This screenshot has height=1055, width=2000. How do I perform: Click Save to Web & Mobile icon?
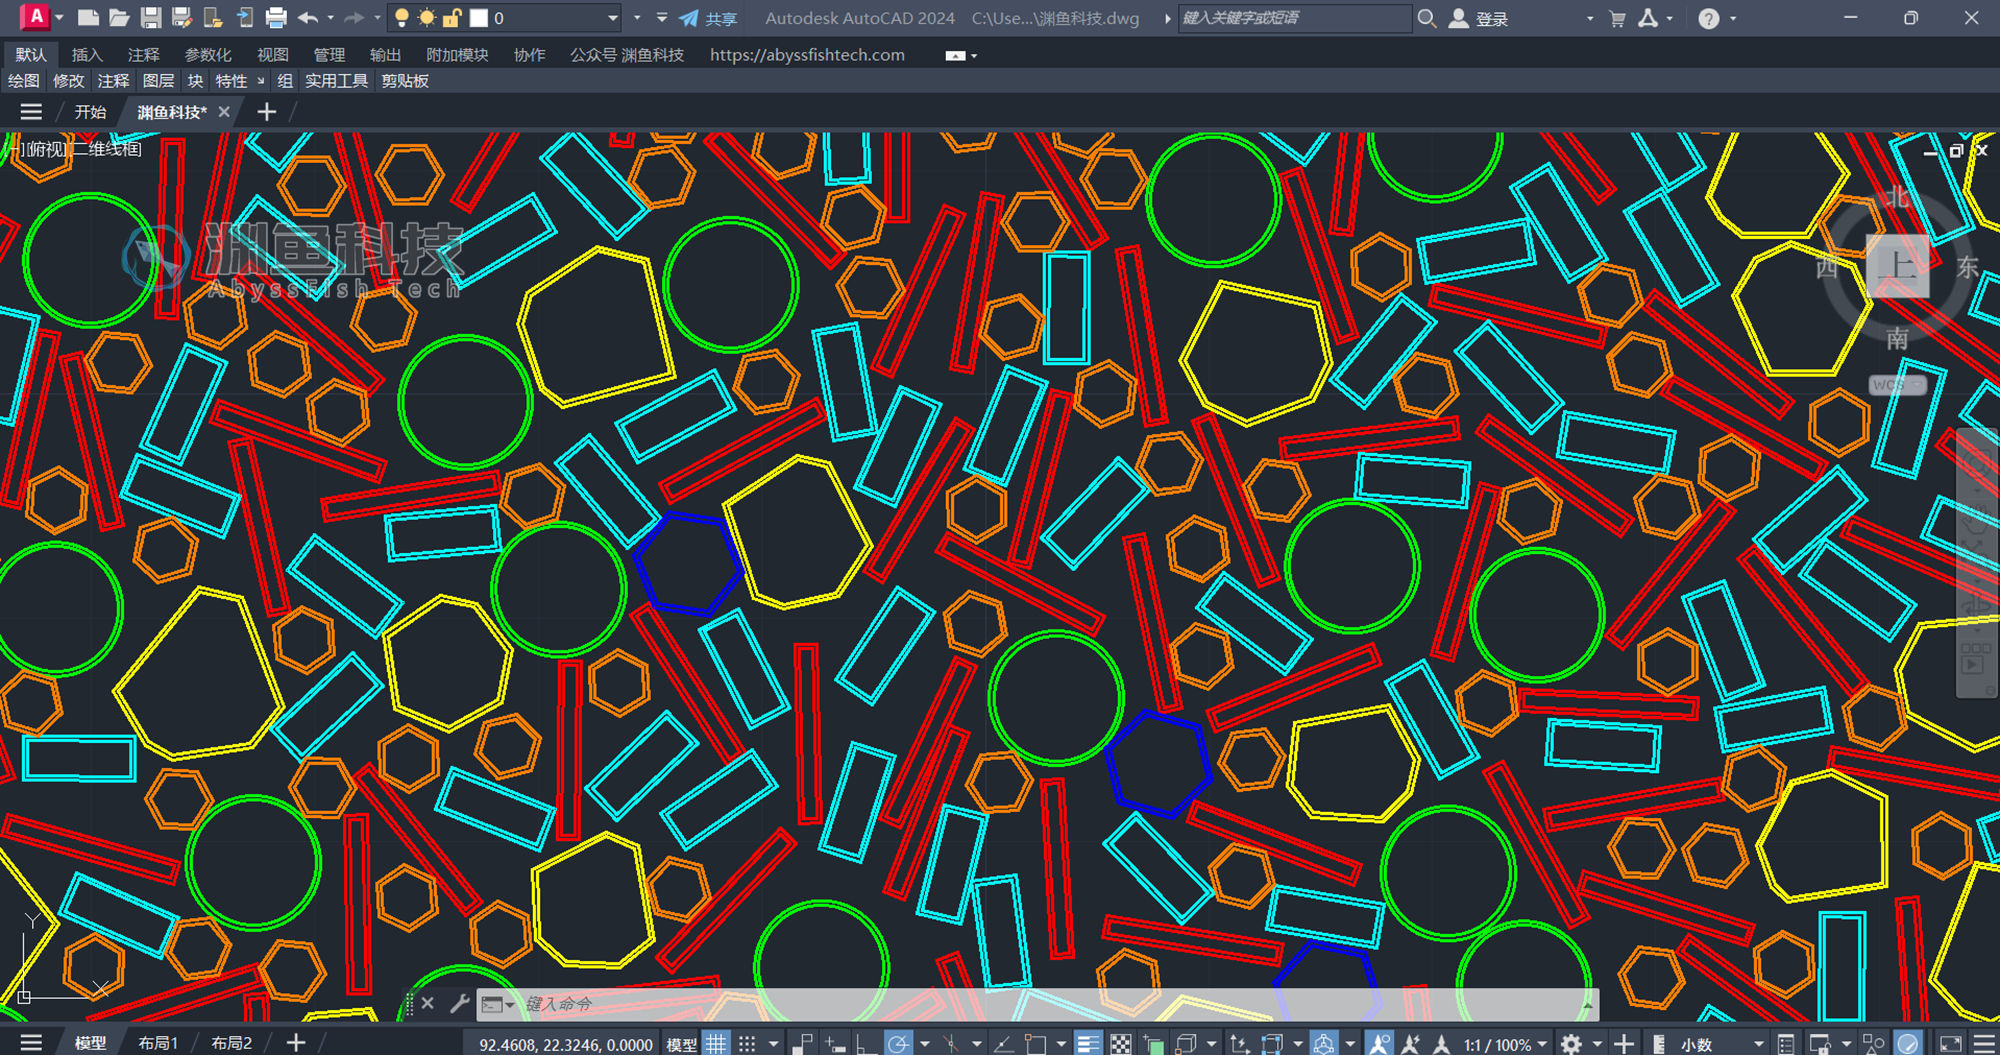(245, 18)
